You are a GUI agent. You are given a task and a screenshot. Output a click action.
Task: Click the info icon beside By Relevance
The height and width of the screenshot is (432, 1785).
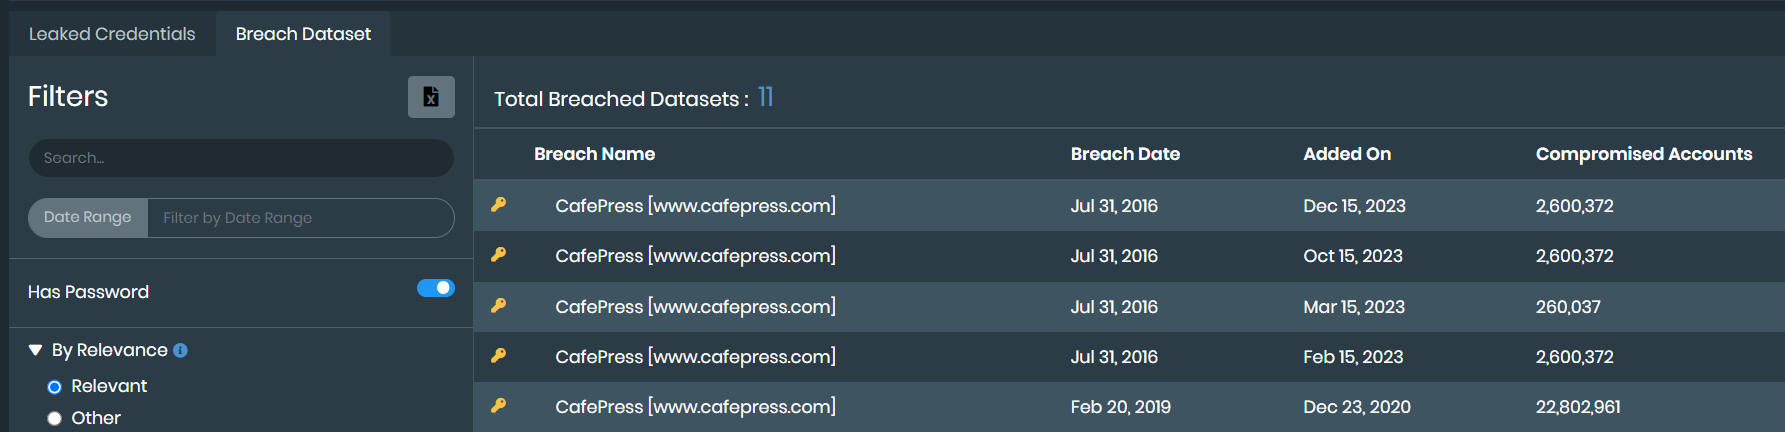click(x=180, y=351)
